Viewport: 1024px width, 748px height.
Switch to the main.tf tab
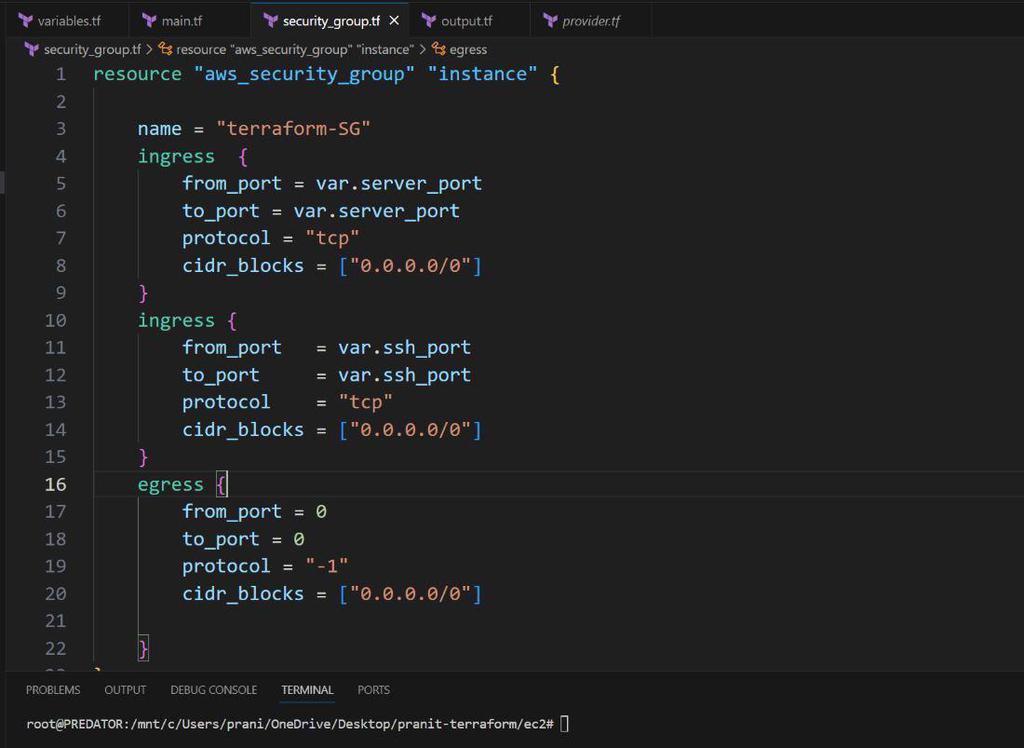189,21
